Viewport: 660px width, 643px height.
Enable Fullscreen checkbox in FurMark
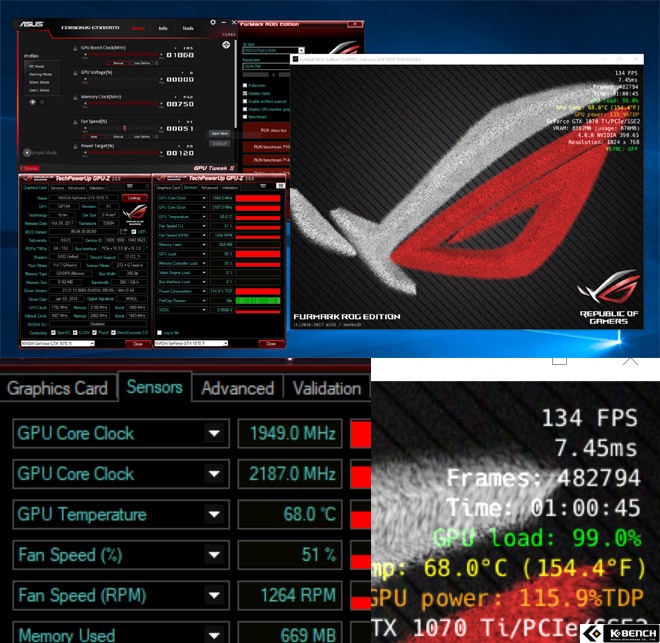[245, 85]
